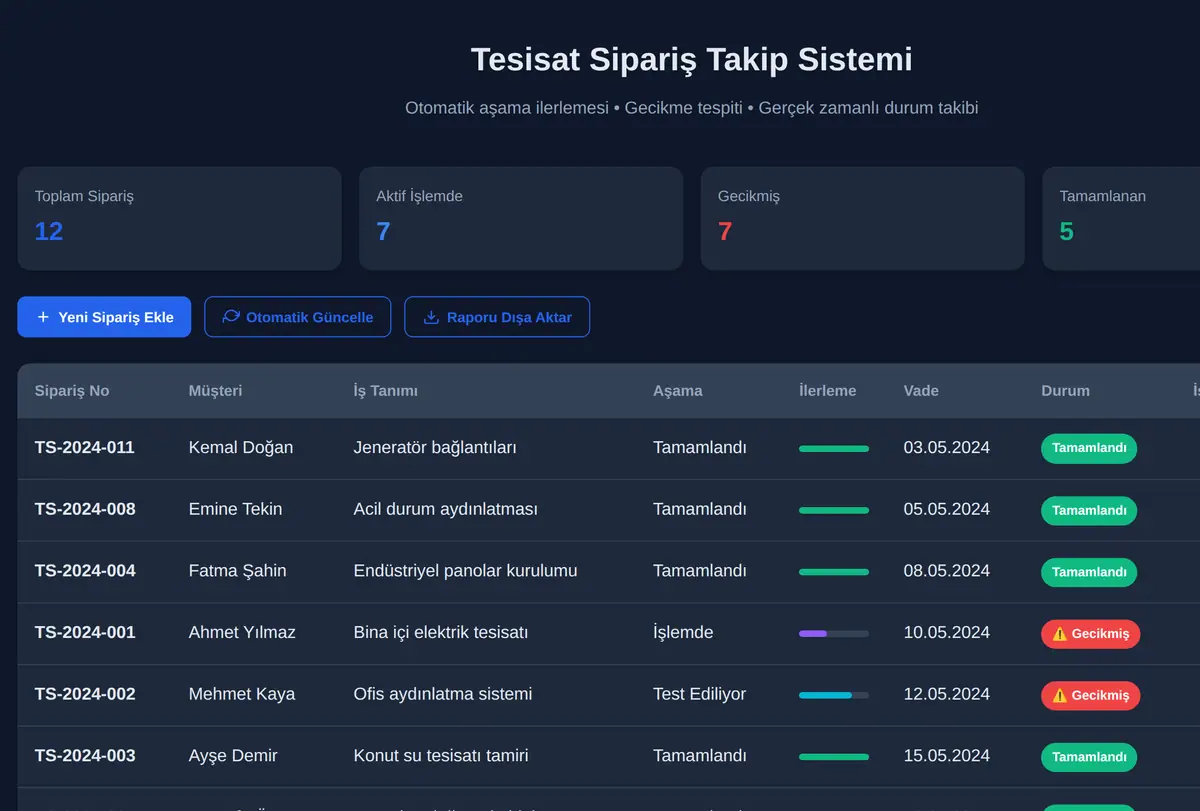The image size is (1200, 811).
Task: Export the report via Raporu Dışa Aktar
Action: tap(497, 317)
